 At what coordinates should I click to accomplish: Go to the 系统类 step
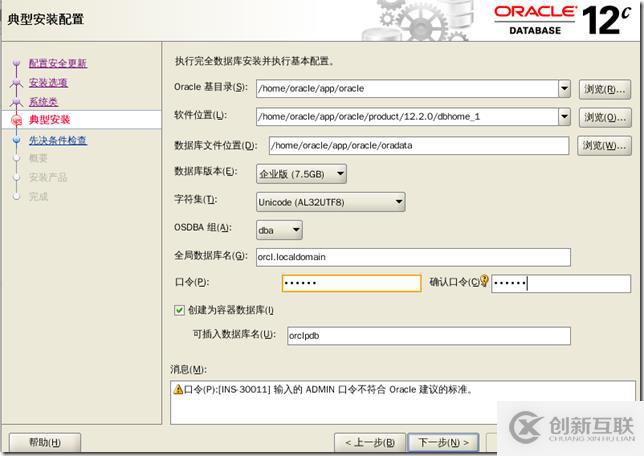click(43, 101)
